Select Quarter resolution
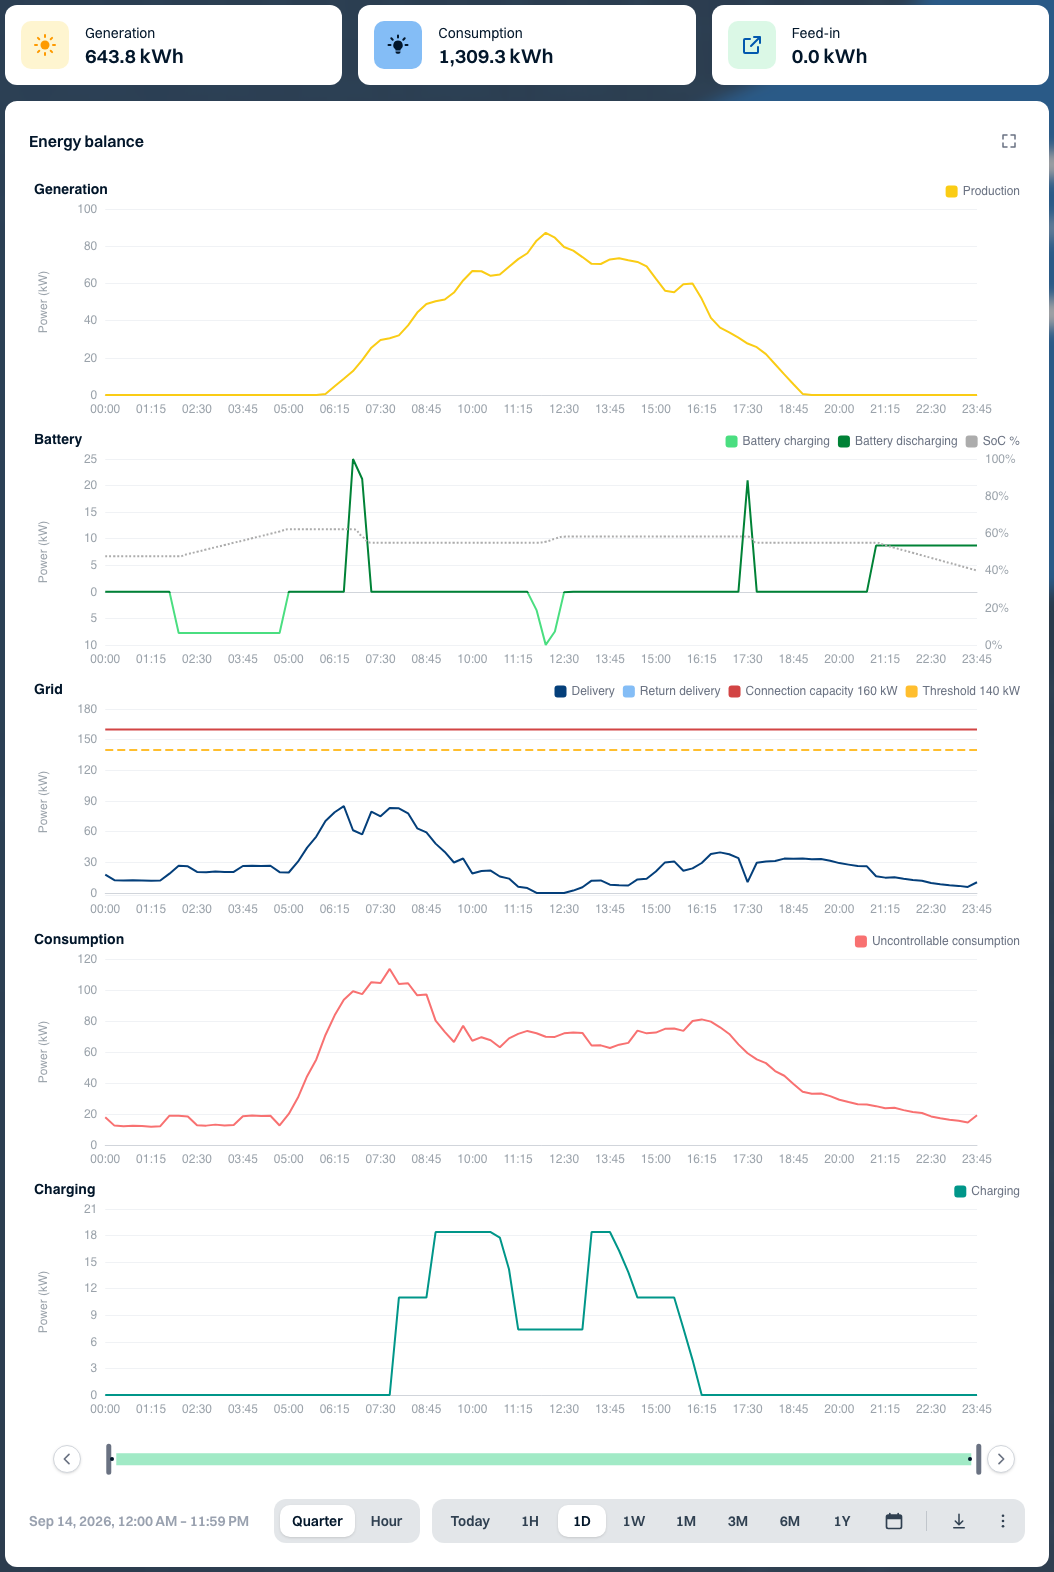 (317, 1521)
